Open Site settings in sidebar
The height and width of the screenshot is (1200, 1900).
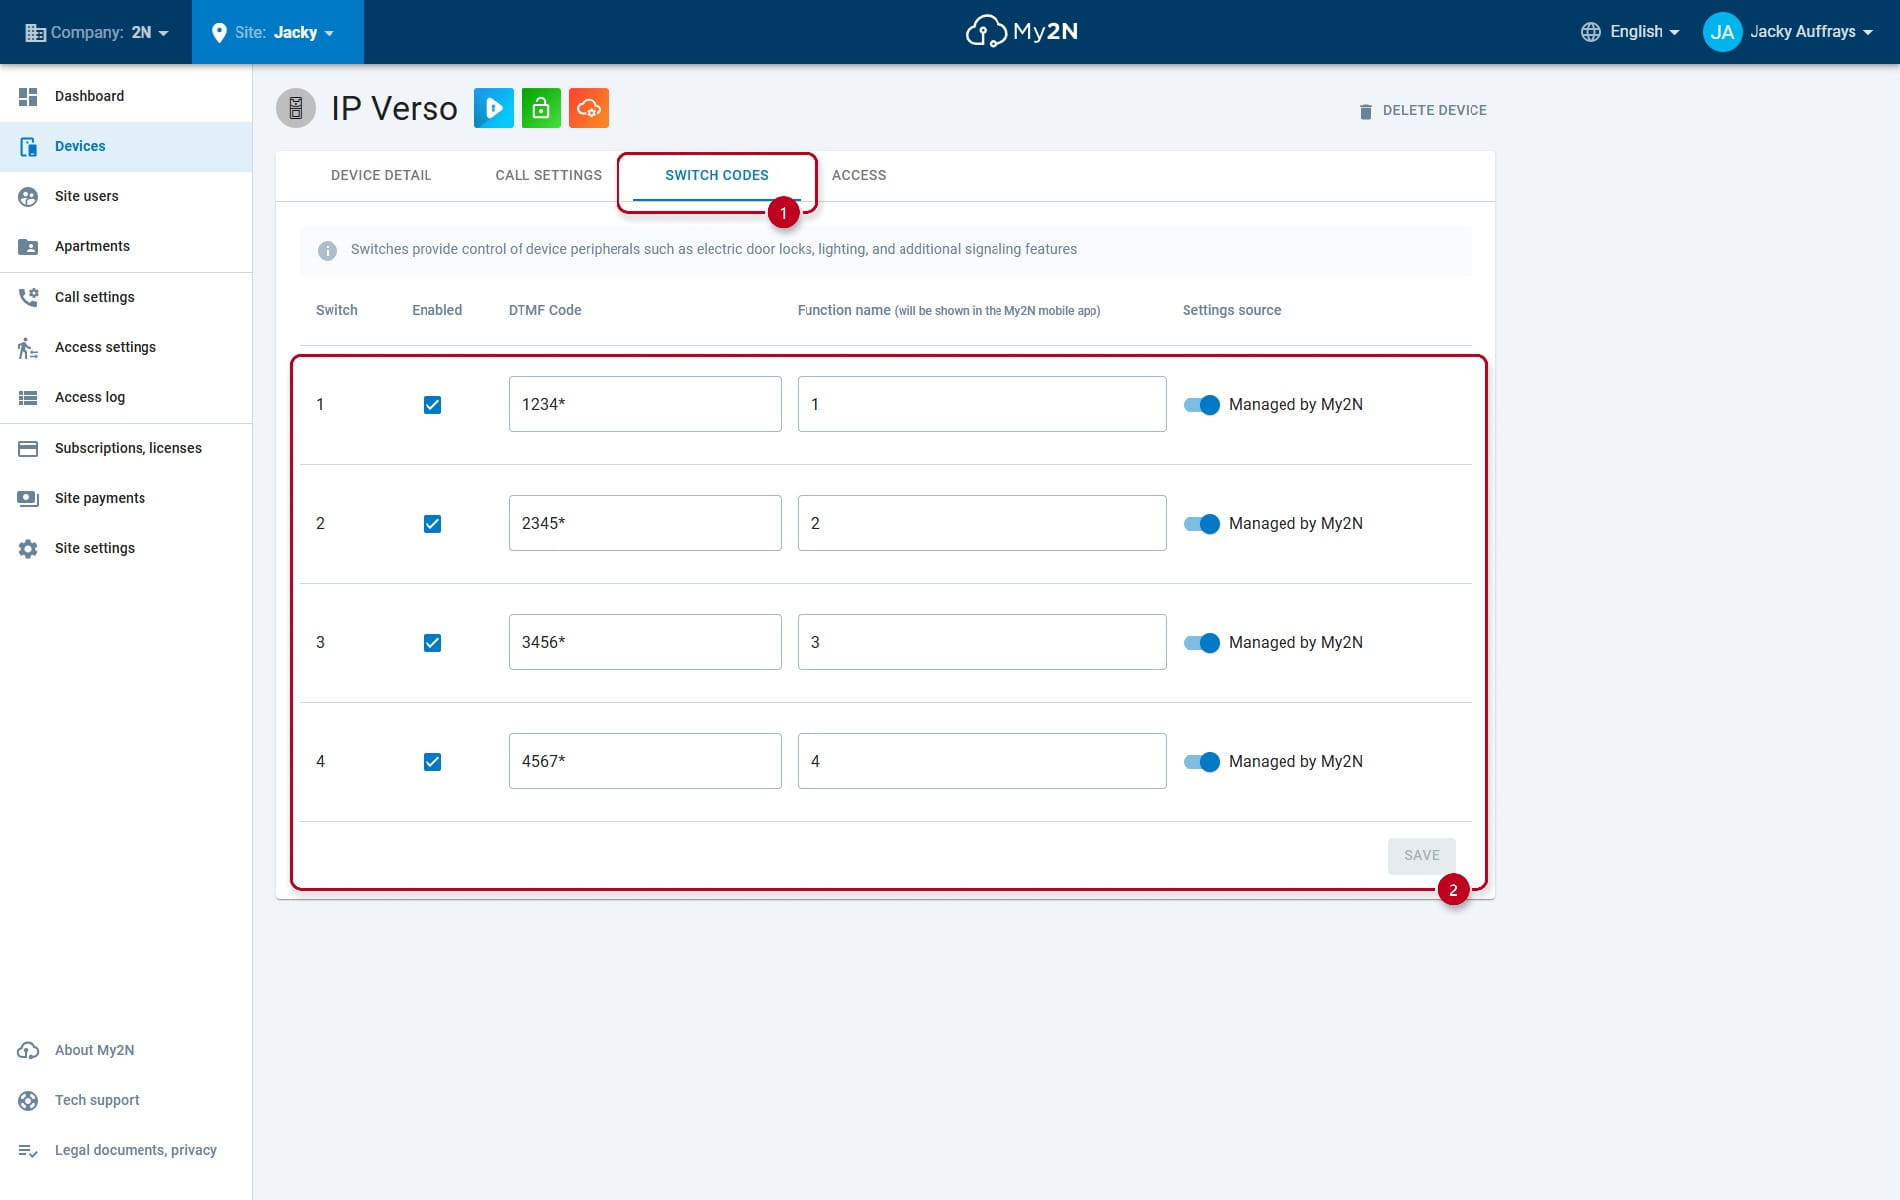[126, 548]
